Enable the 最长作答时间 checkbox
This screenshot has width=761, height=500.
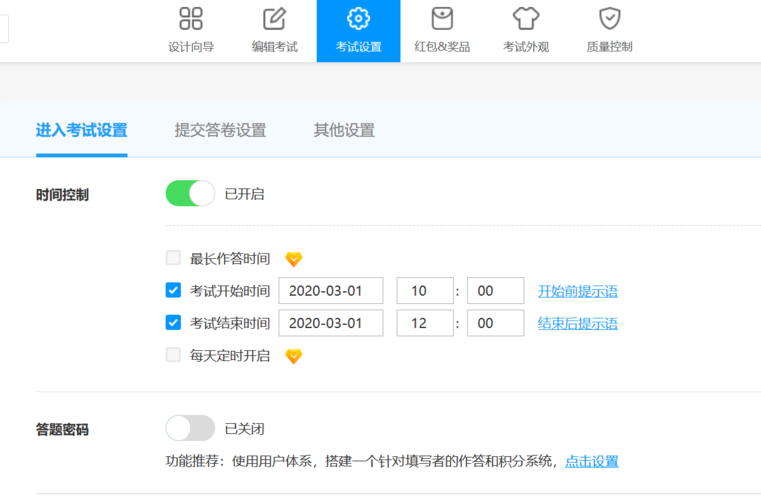pos(173,258)
